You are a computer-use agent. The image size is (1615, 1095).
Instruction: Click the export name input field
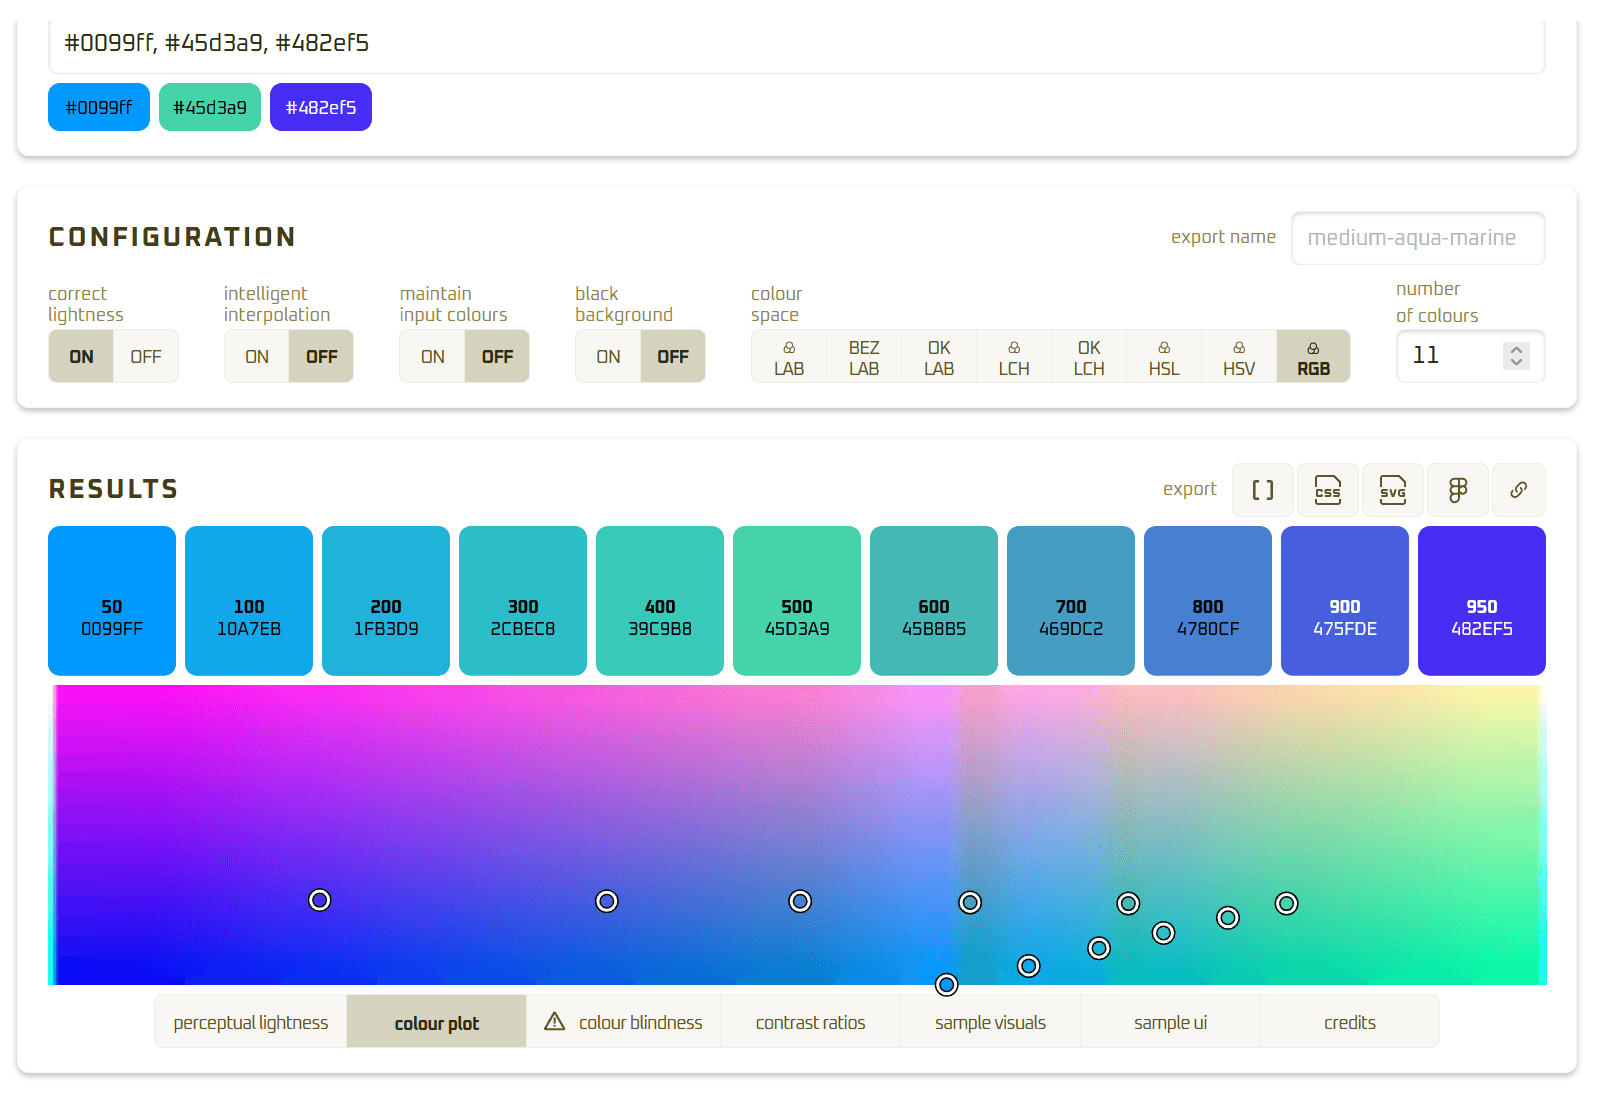1417,238
